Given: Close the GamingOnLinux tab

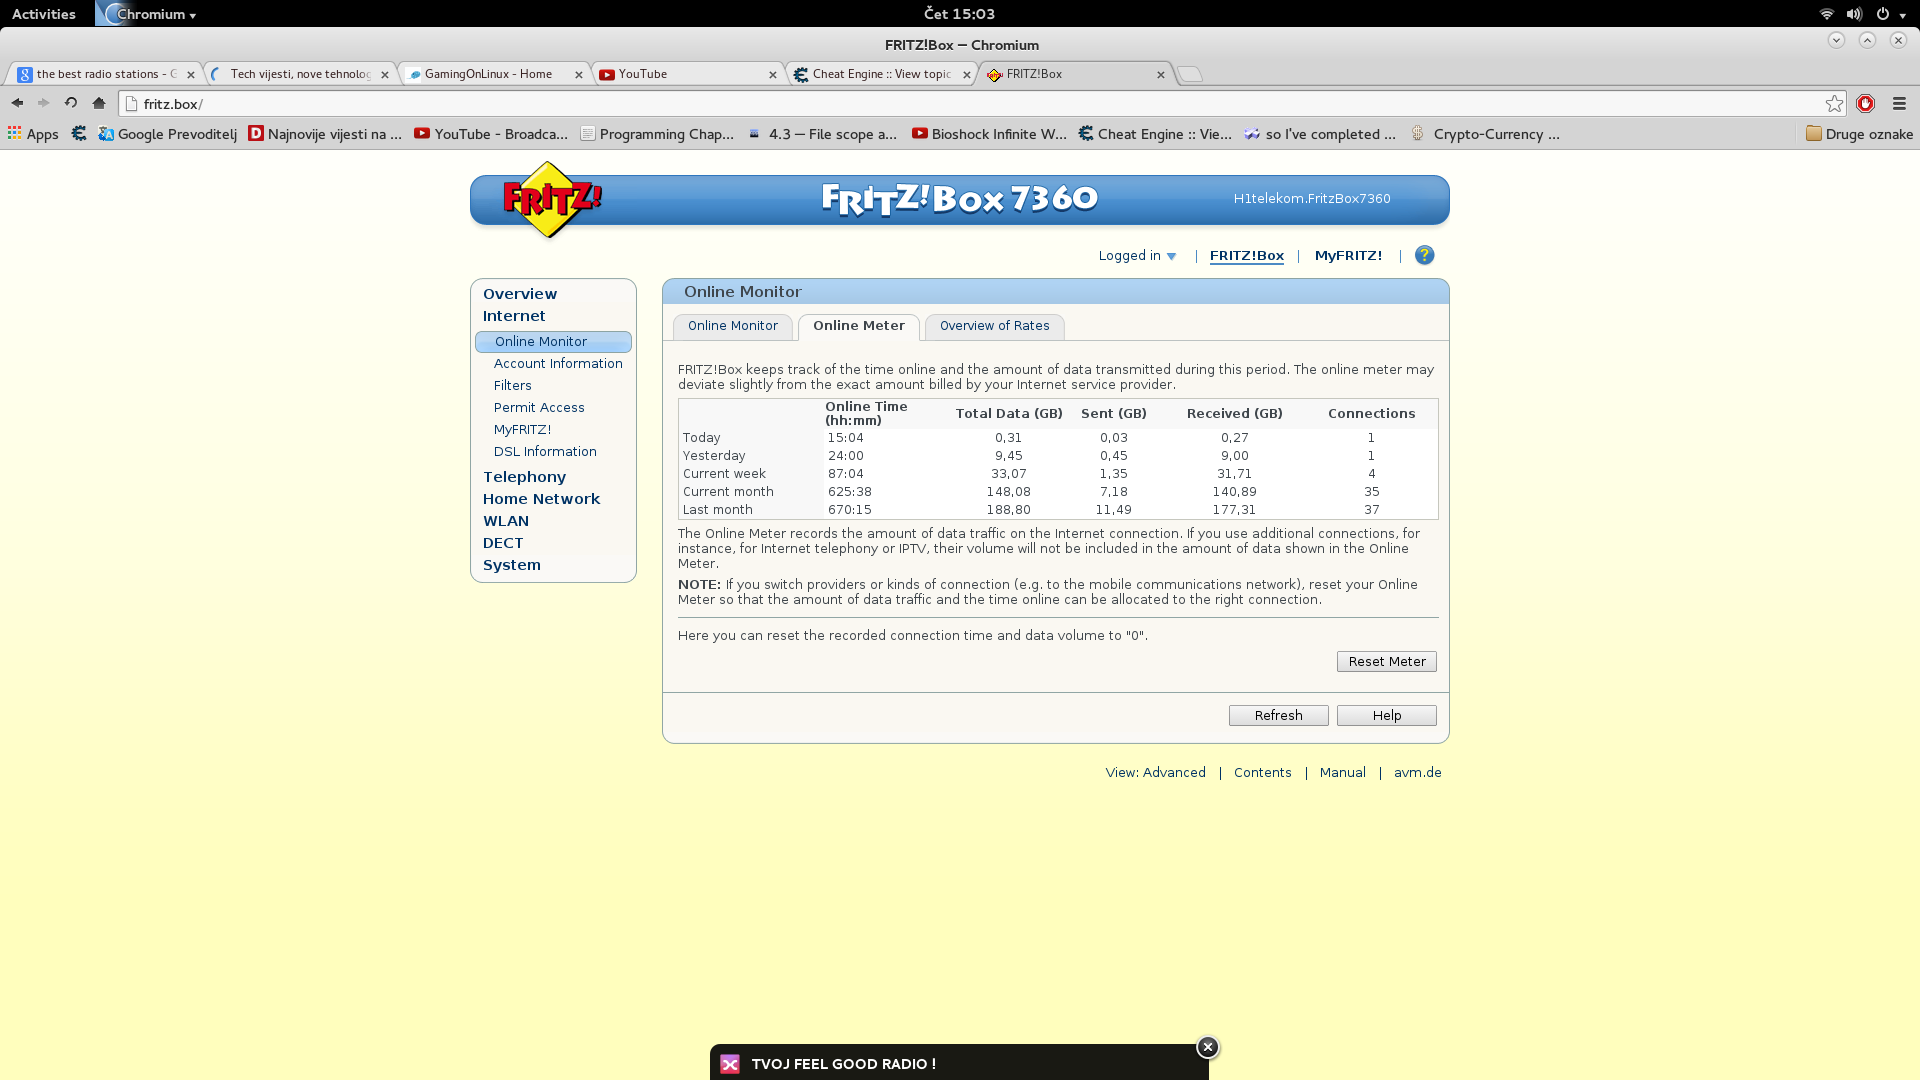Looking at the screenshot, I should 578,75.
